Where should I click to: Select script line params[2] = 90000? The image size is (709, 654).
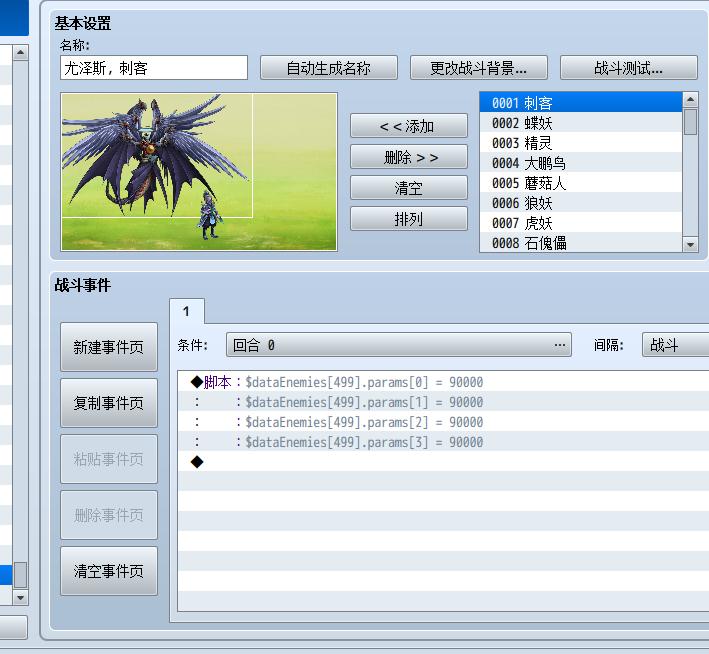443,422
